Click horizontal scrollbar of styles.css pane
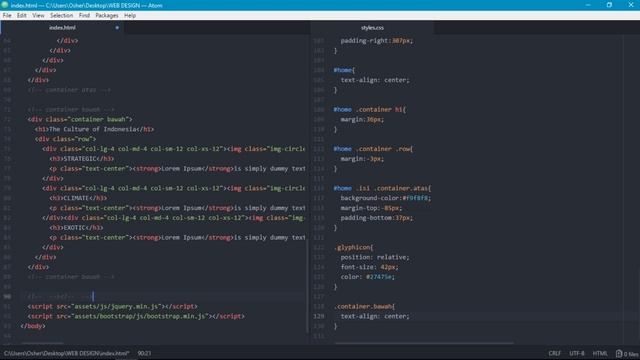Viewport: 640px width, 360px height. [x=424, y=343]
